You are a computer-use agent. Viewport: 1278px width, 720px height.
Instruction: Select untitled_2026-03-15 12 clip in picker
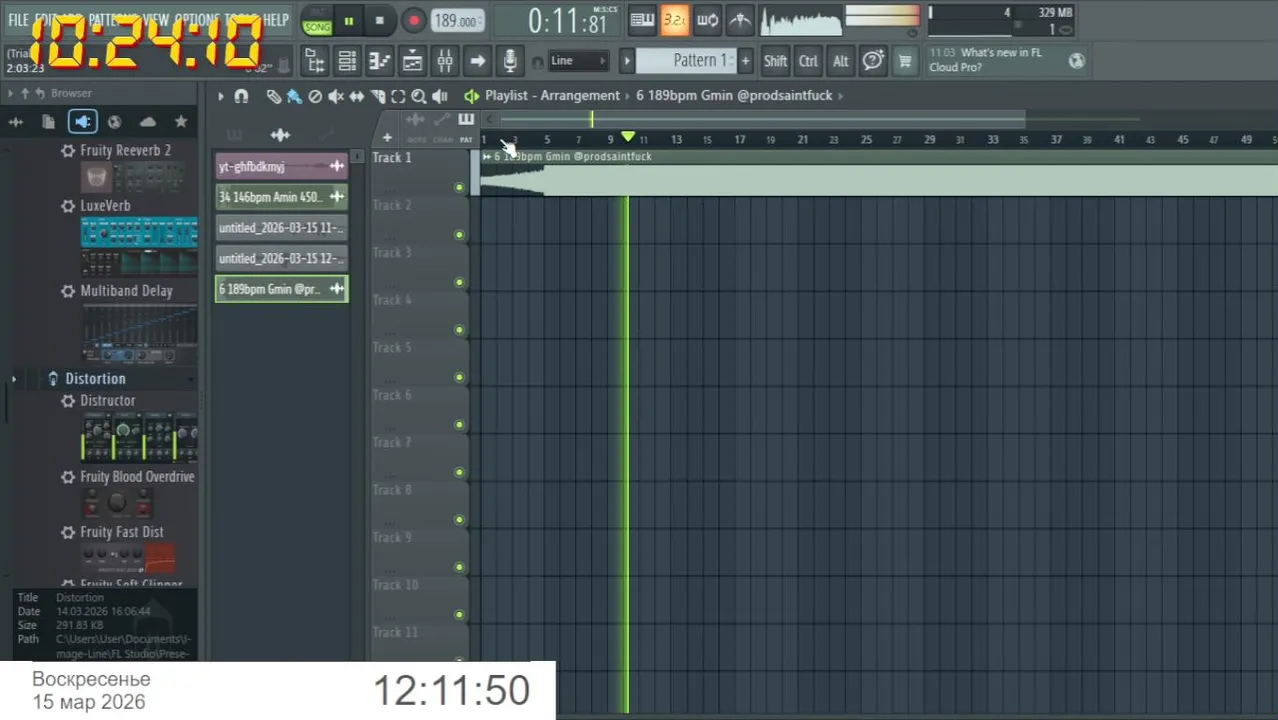281,258
